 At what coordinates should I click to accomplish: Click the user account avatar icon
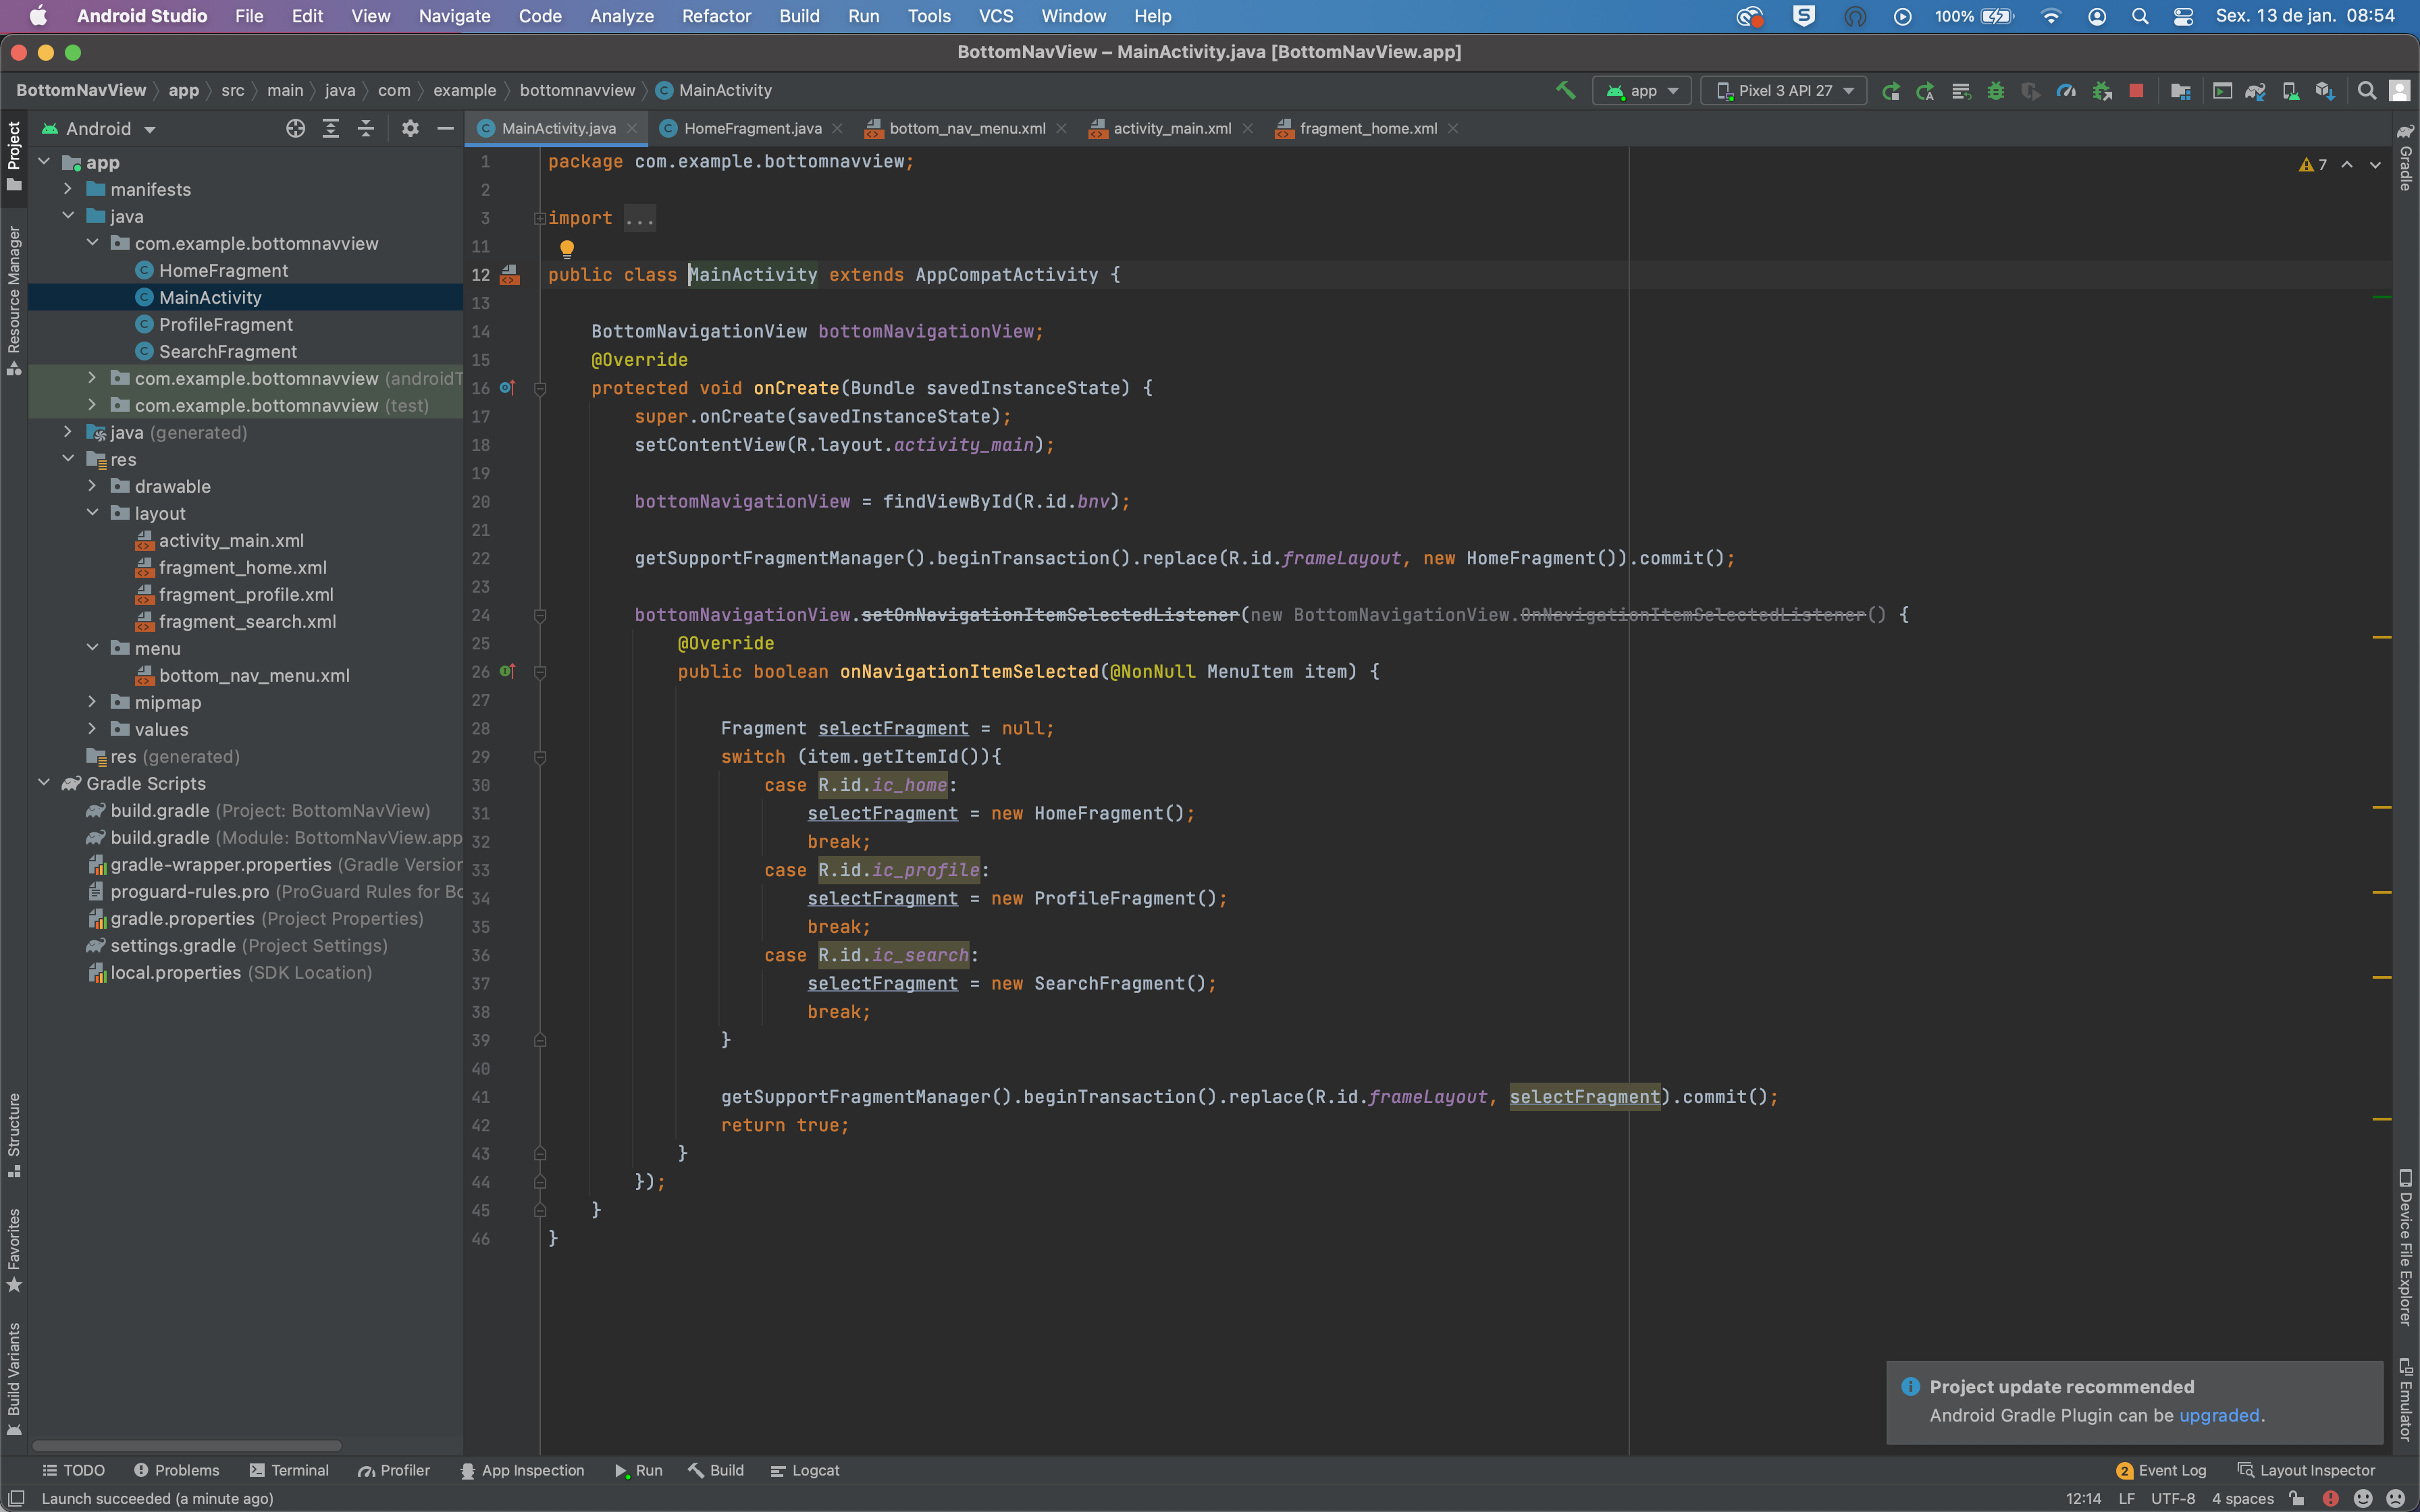(2399, 91)
